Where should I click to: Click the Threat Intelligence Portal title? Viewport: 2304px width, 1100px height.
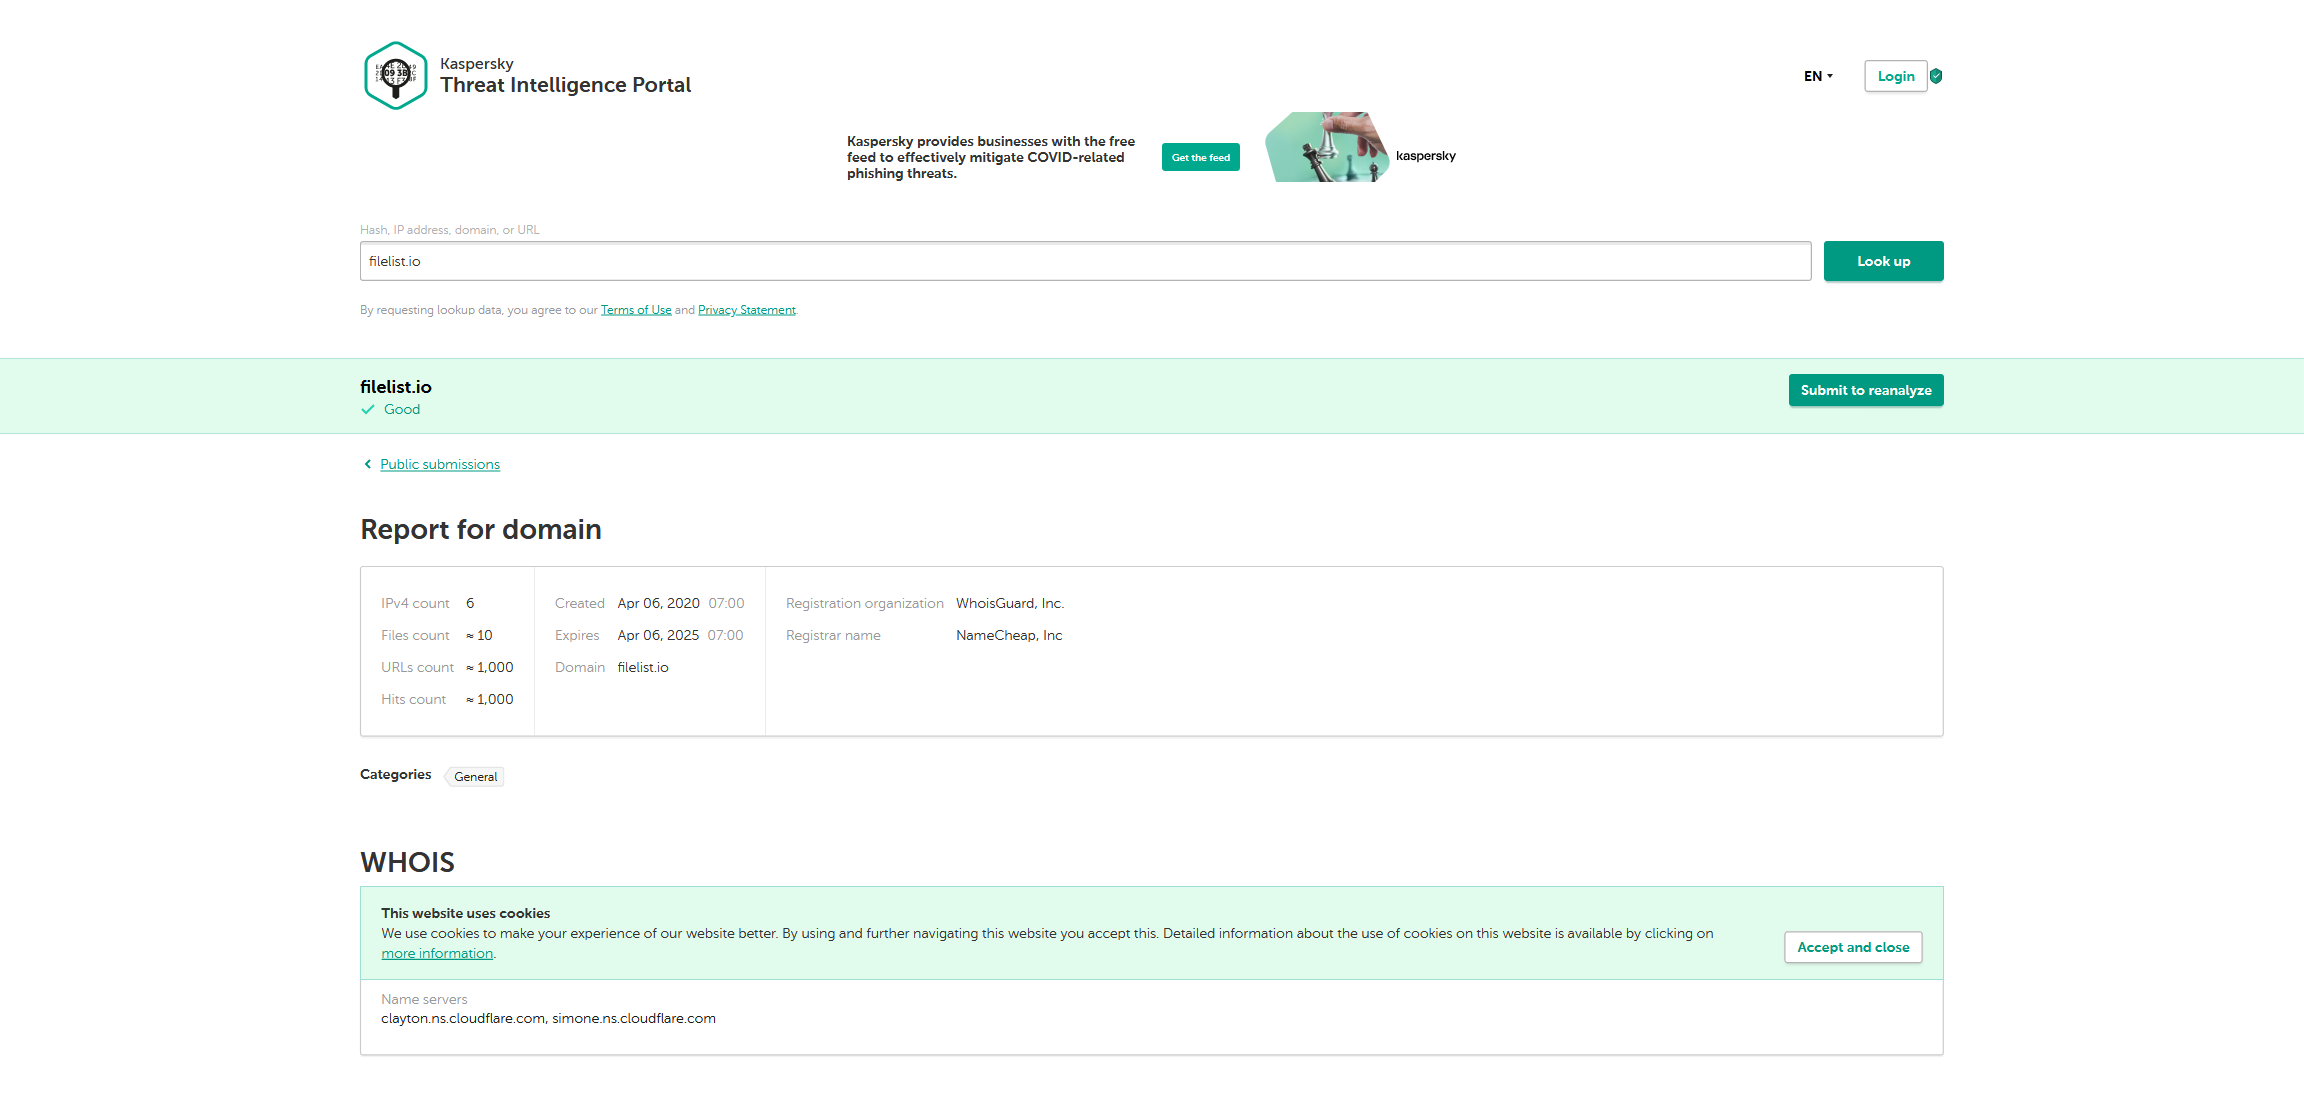[x=565, y=85]
